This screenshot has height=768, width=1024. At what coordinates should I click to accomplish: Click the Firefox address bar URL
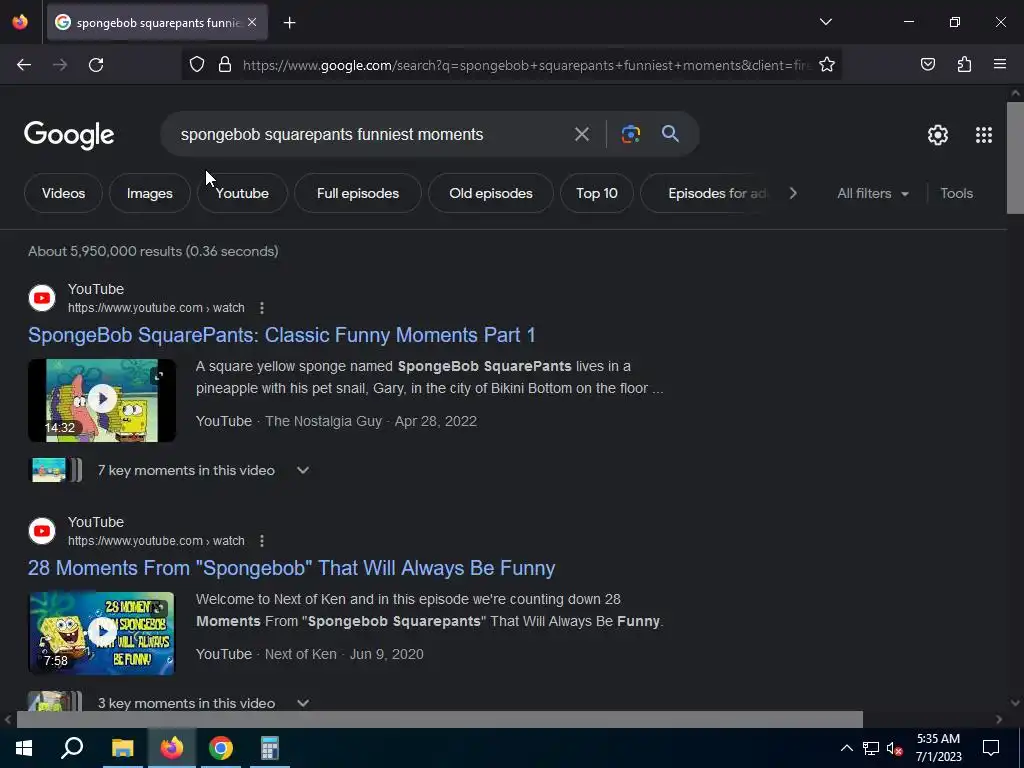click(526, 65)
